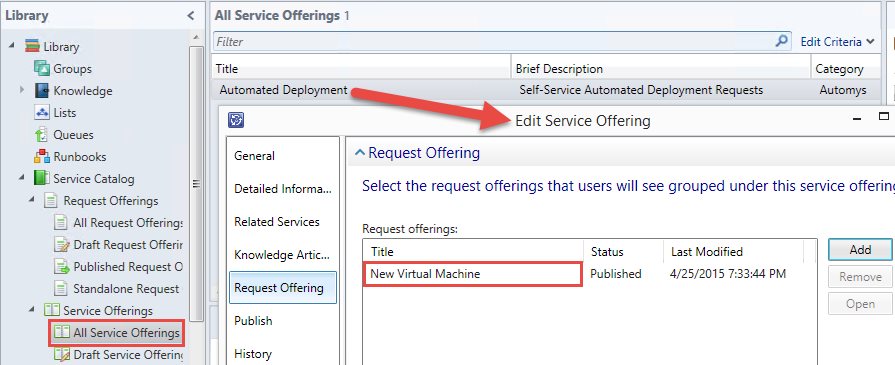This screenshot has width=895, height=365.
Task: Click the Request Offerings folder icon
Action: [52, 200]
